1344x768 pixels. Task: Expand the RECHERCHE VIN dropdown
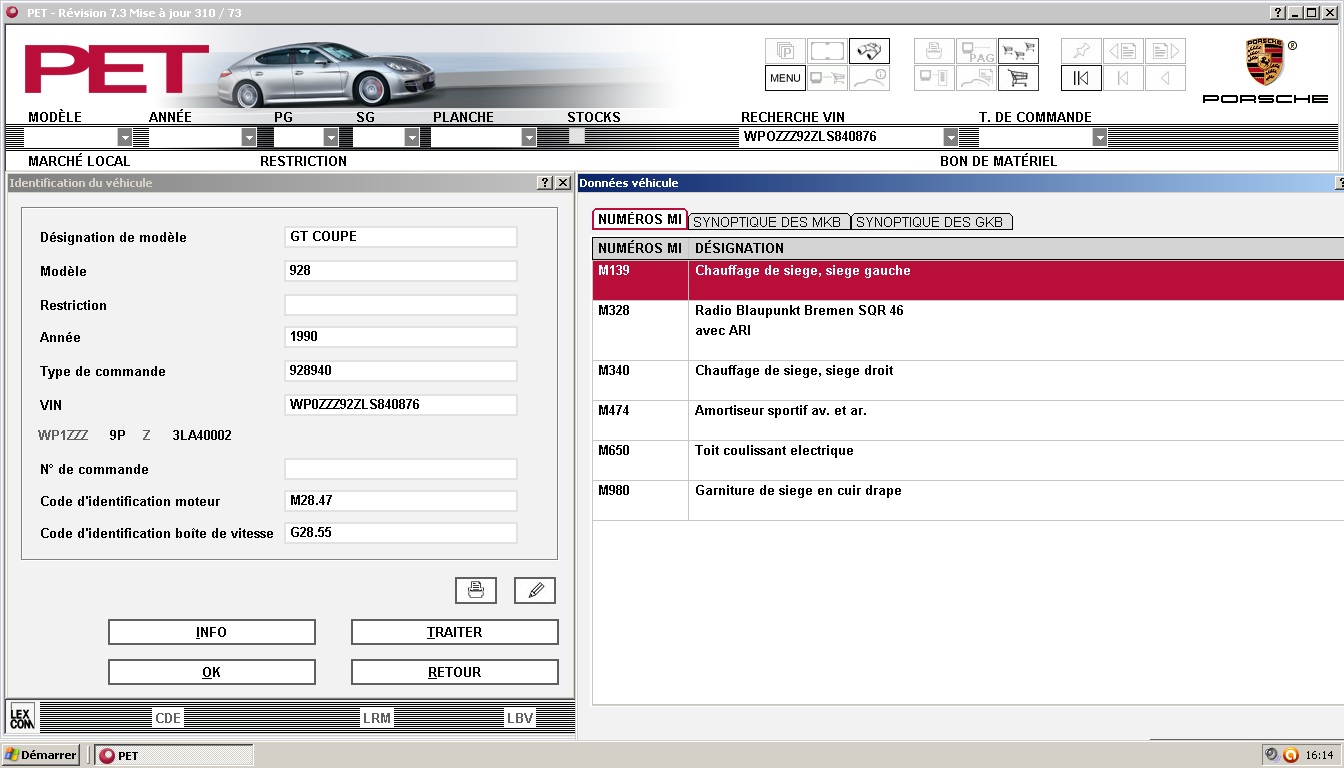[951, 137]
